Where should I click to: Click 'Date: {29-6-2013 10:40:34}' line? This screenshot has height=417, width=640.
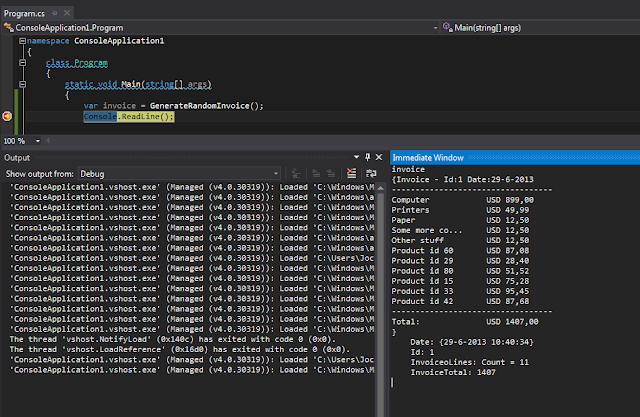(x=472, y=342)
